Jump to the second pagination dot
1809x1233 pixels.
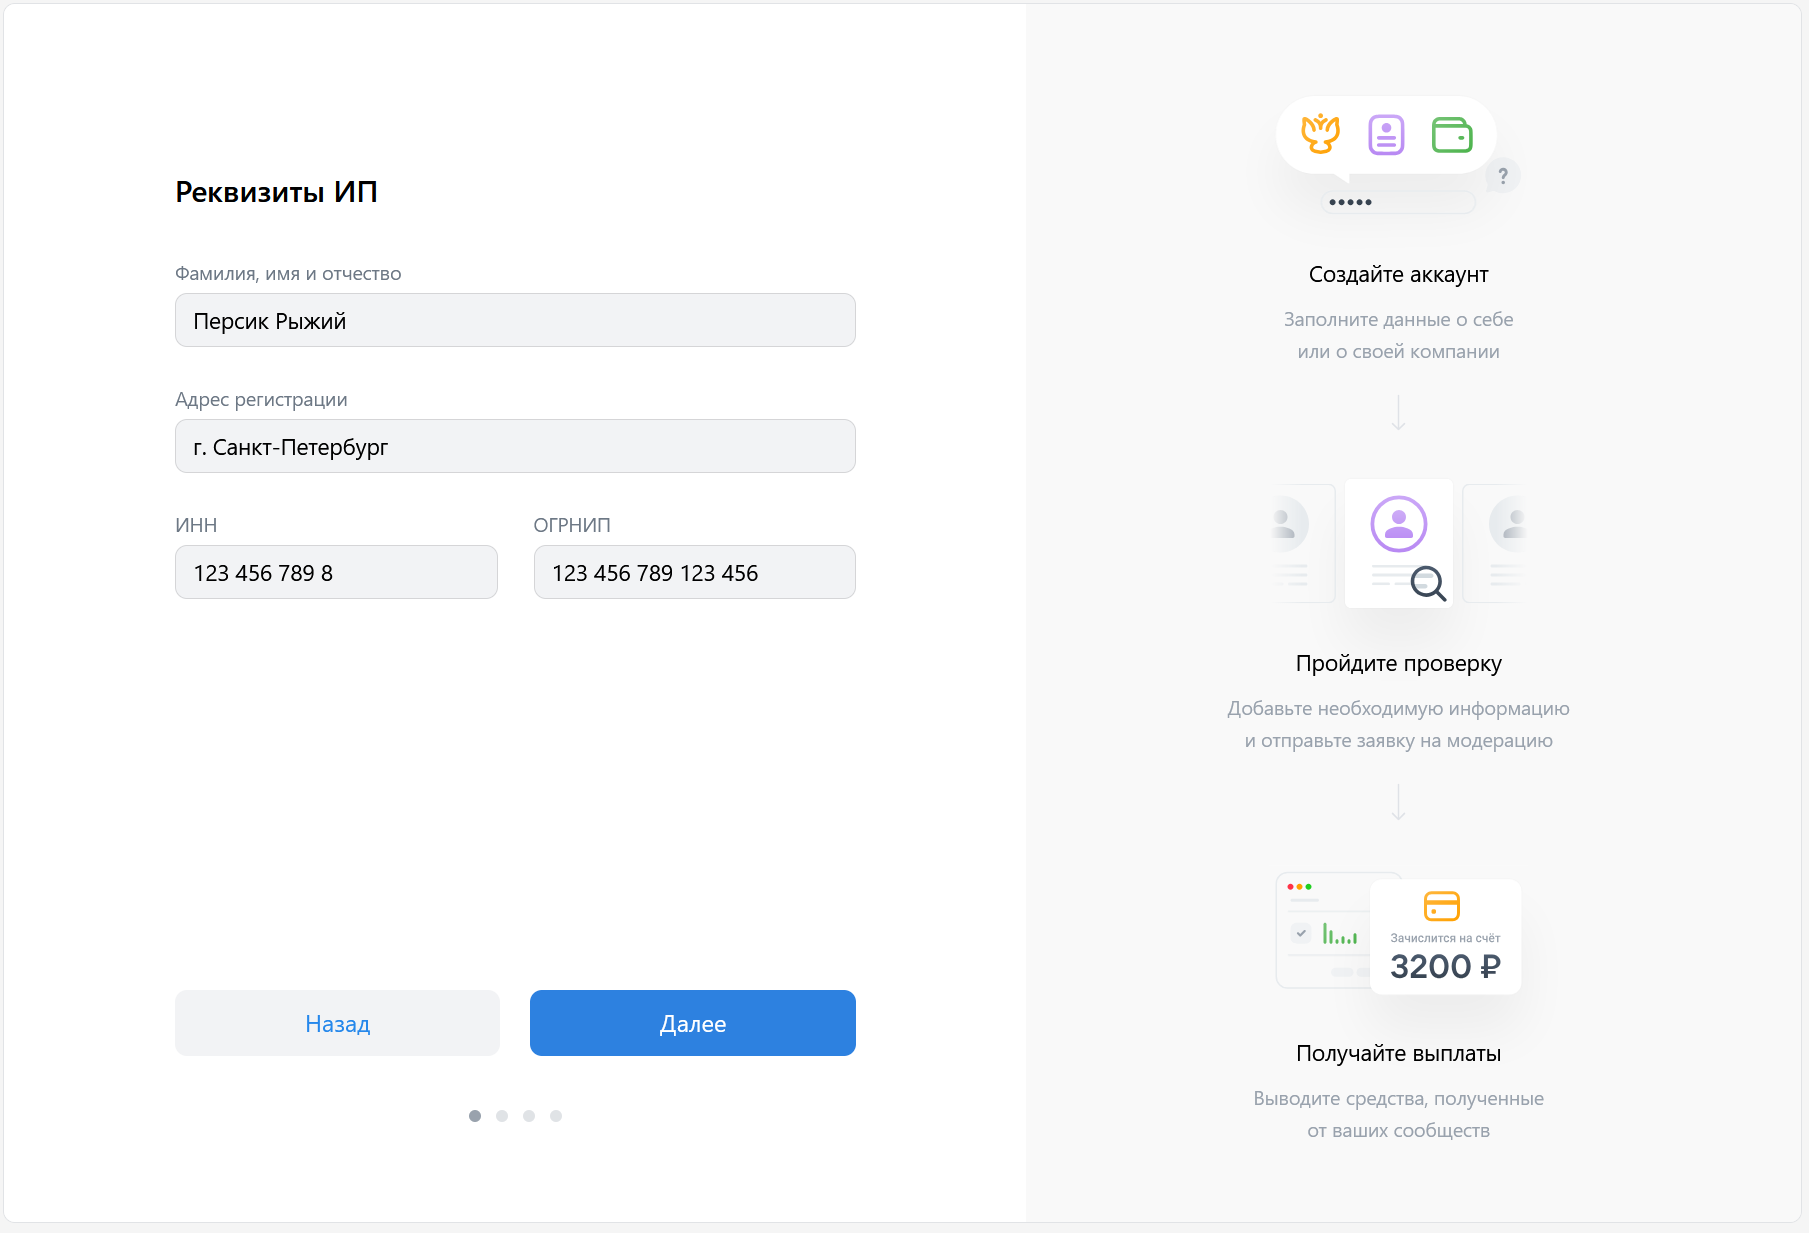coord(502,1116)
